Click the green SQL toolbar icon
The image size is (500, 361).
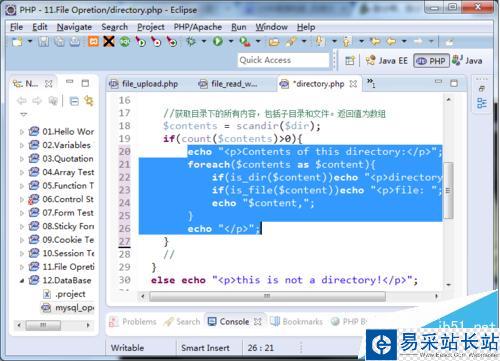tap(125, 42)
